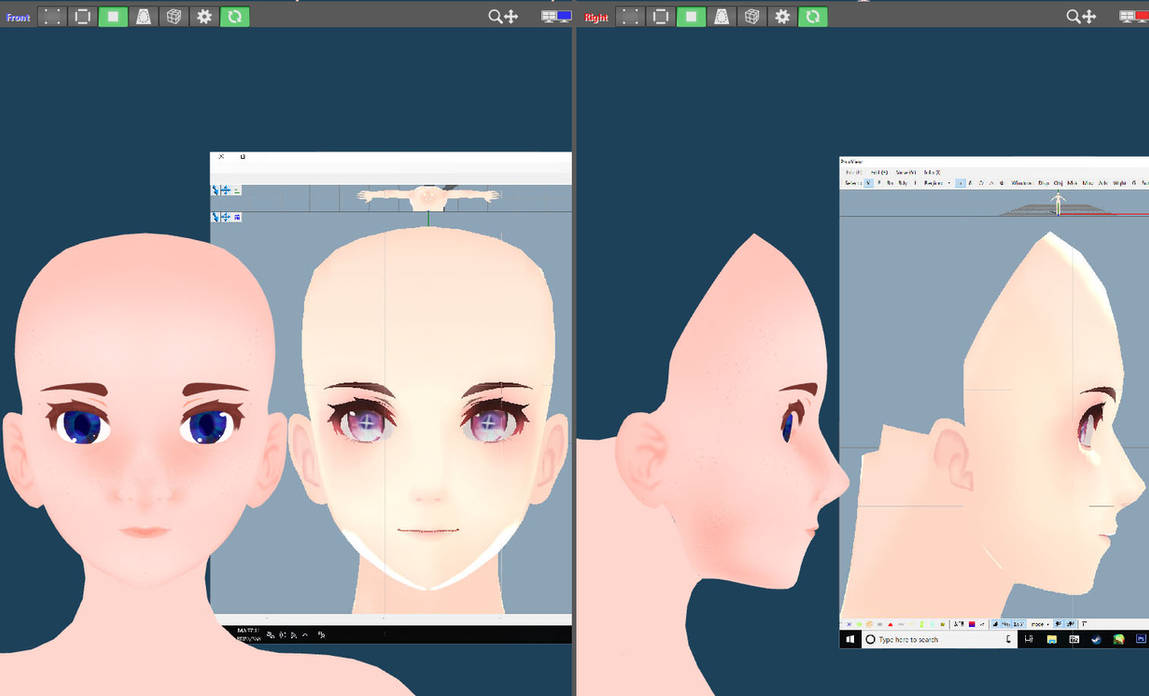Open the Front view name label
Image resolution: width=1149 pixels, height=696 pixels.
pos(18,17)
